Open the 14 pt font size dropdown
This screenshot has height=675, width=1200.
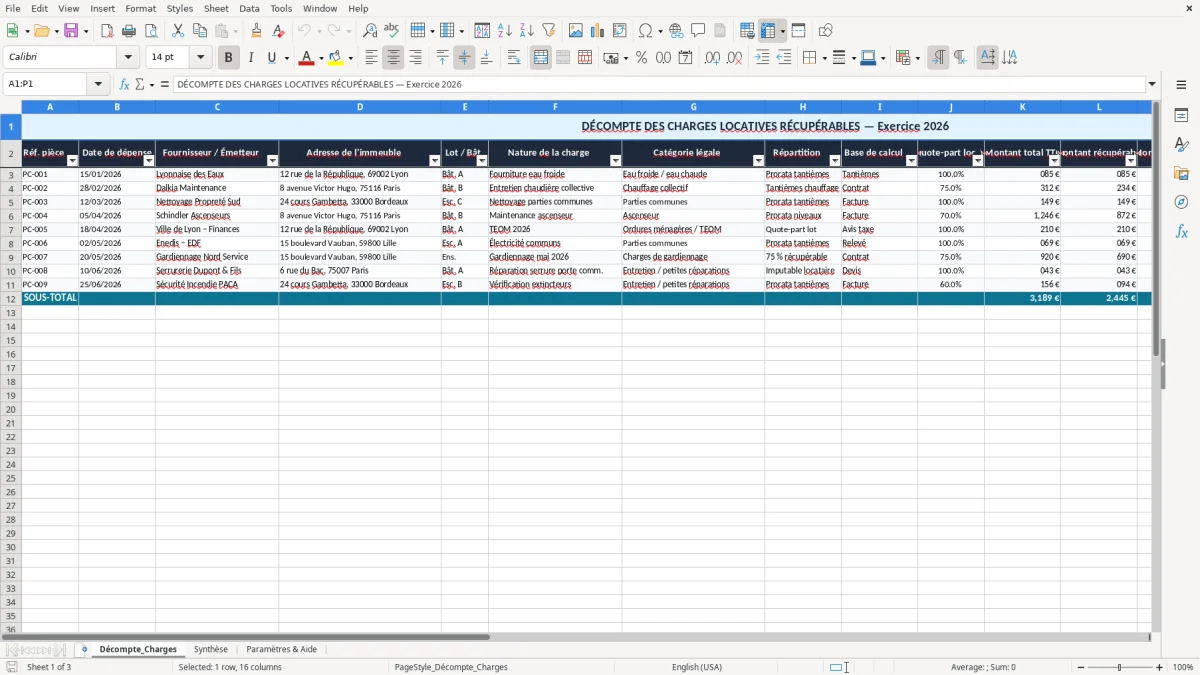pos(200,58)
